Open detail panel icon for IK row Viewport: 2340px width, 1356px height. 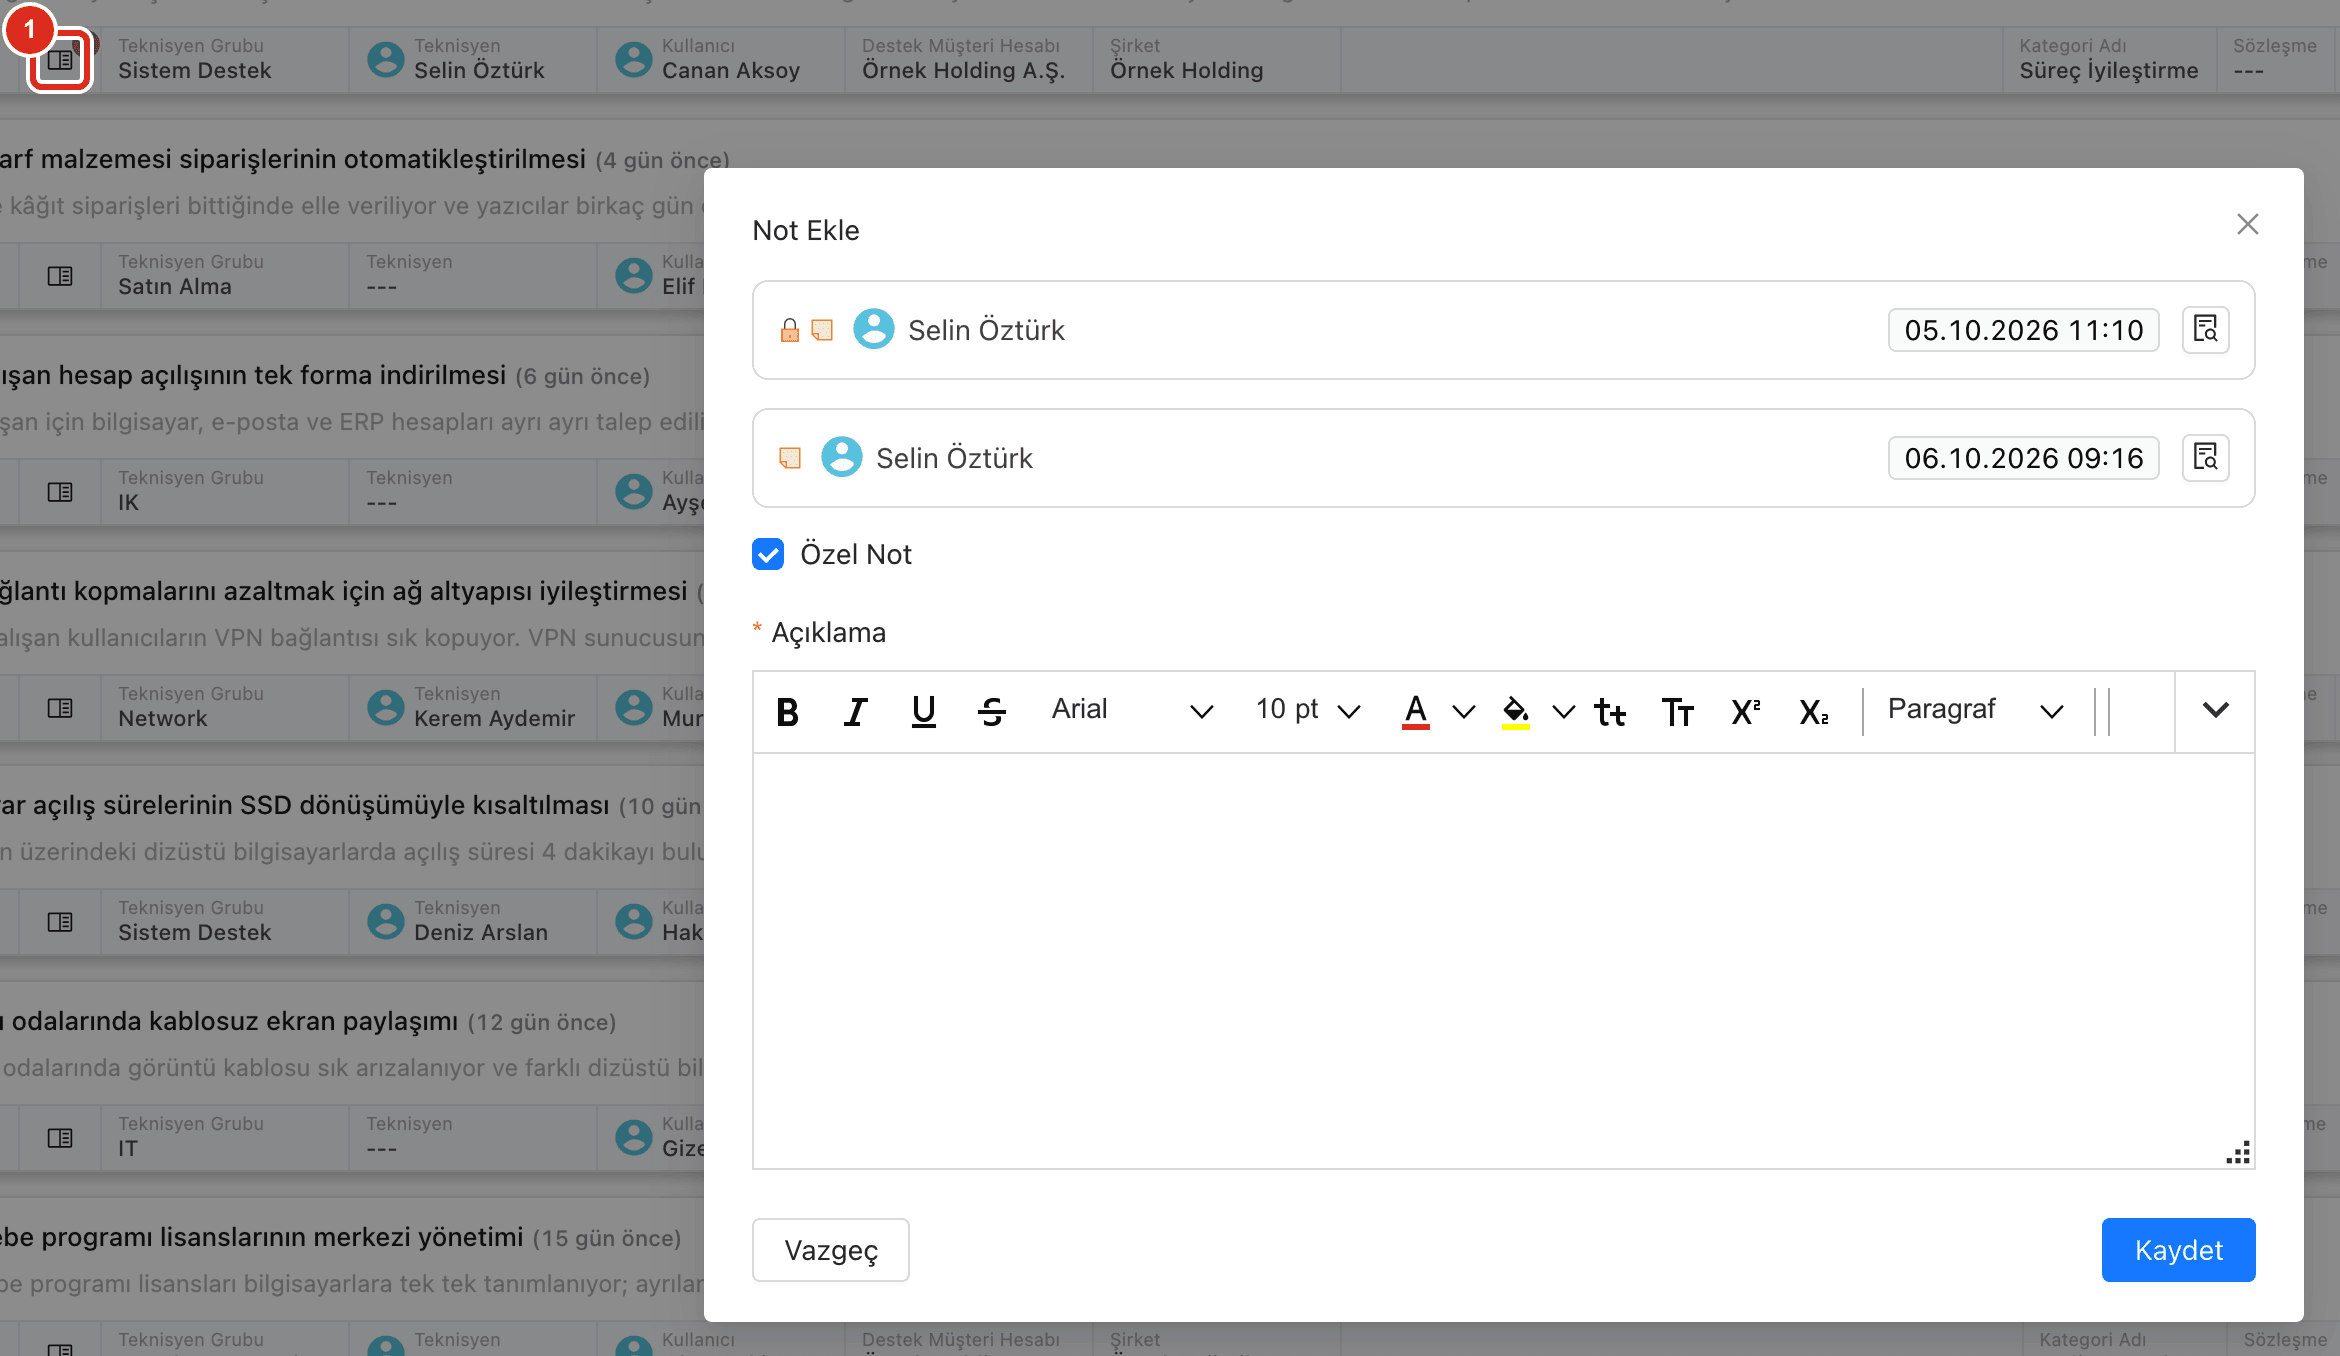[x=60, y=492]
